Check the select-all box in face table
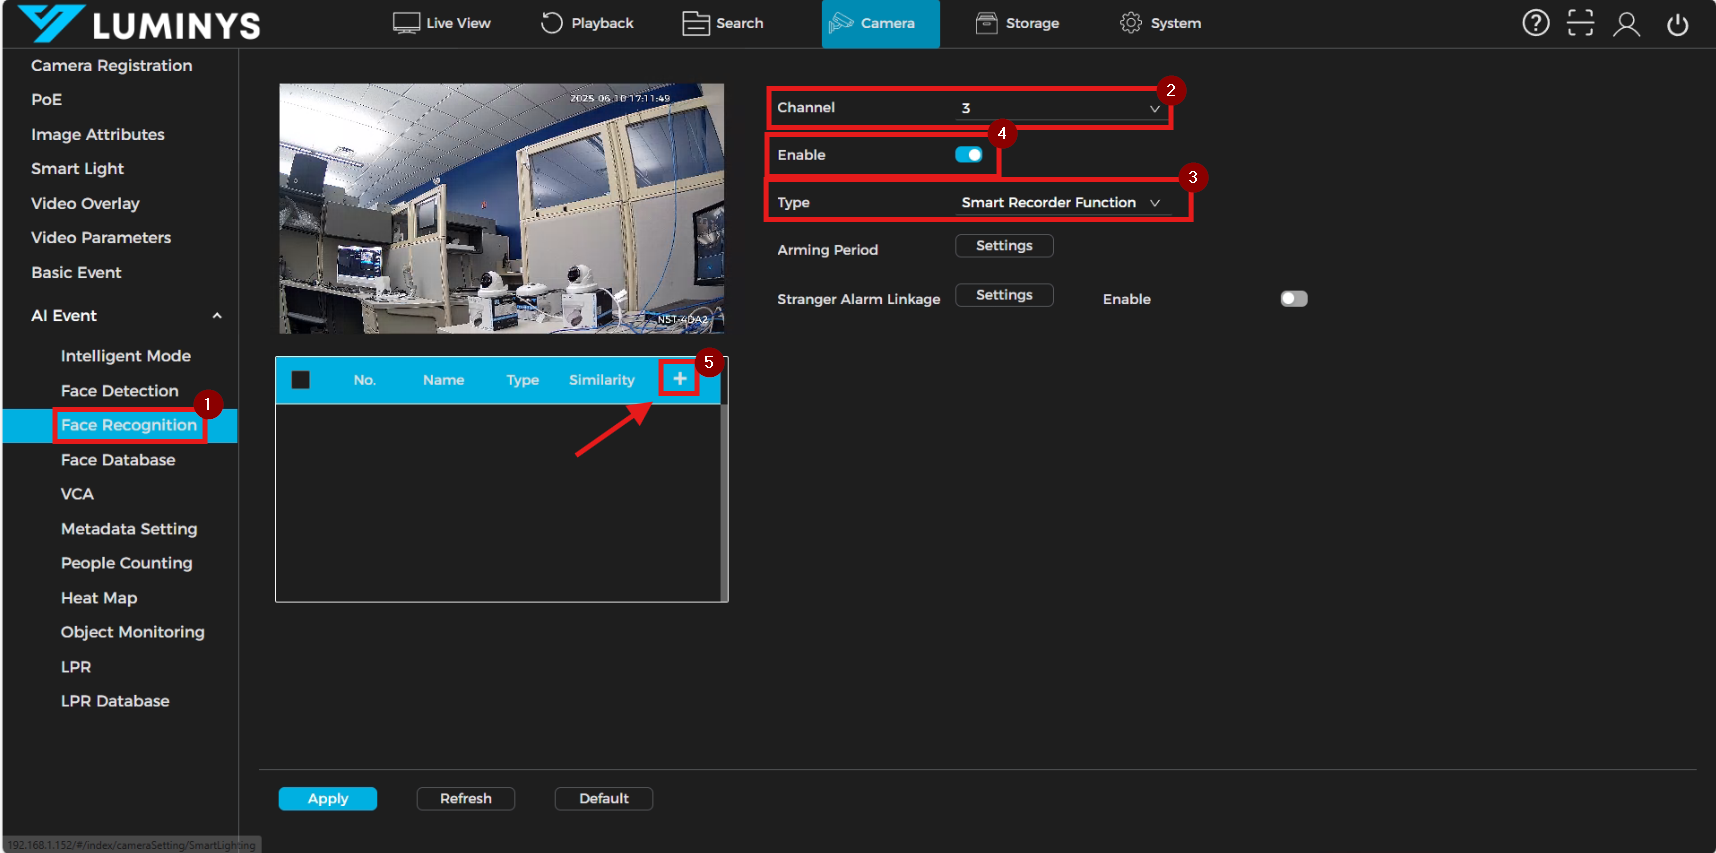This screenshot has height=853, width=1716. tap(301, 380)
